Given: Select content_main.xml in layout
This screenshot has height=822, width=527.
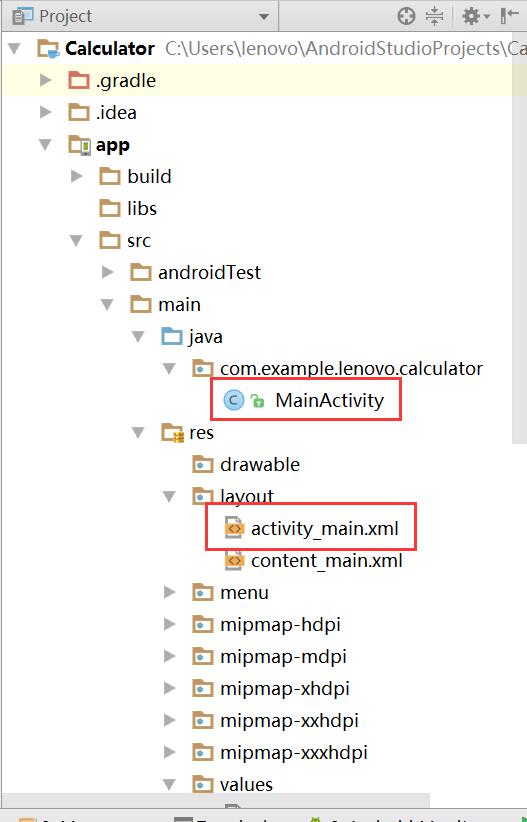Looking at the screenshot, I should point(327,560).
